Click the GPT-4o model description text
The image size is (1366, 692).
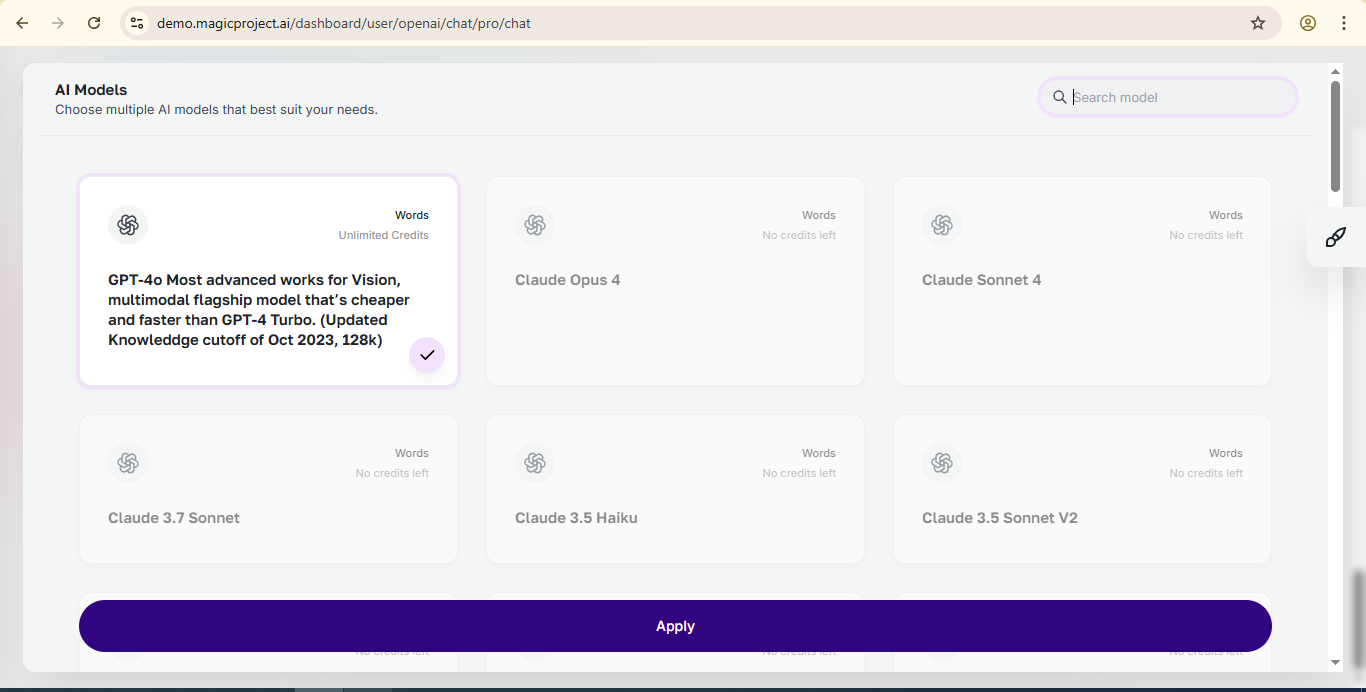(x=259, y=310)
